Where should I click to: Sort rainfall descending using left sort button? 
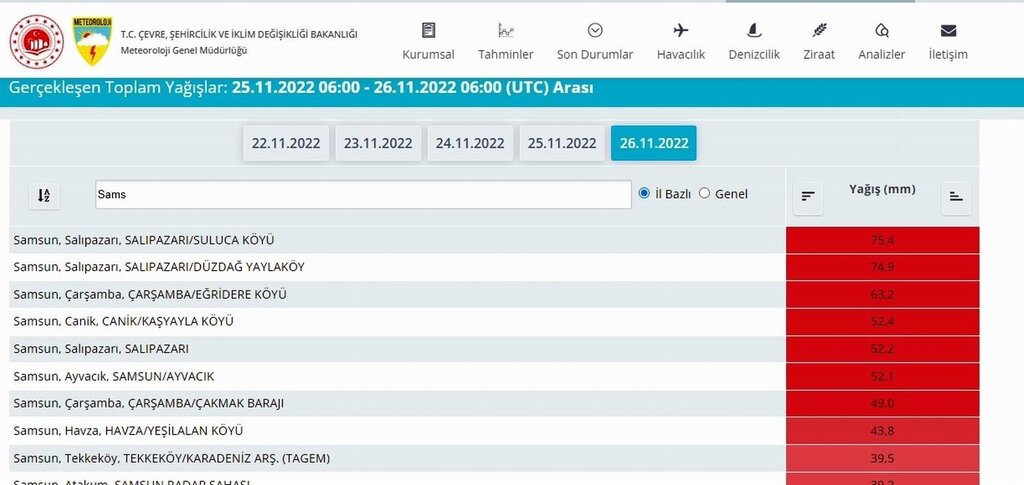click(808, 197)
